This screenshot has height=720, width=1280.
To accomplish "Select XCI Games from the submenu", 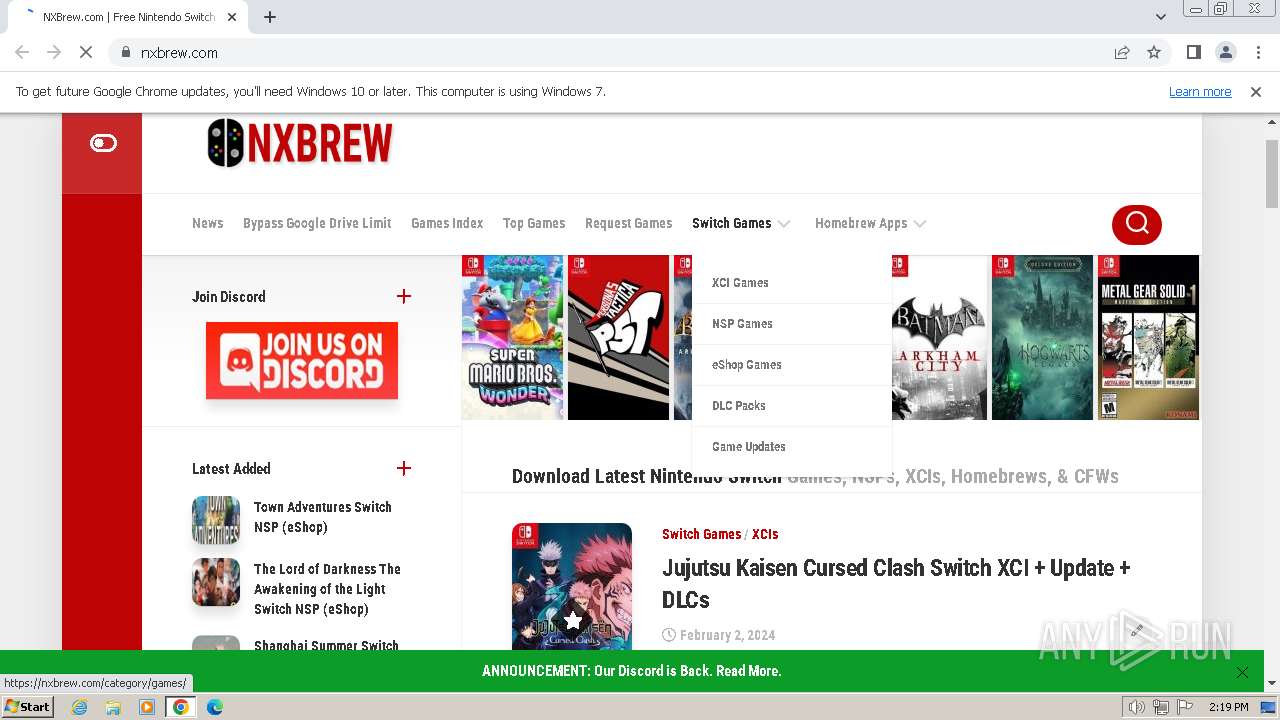I will [740, 283].
